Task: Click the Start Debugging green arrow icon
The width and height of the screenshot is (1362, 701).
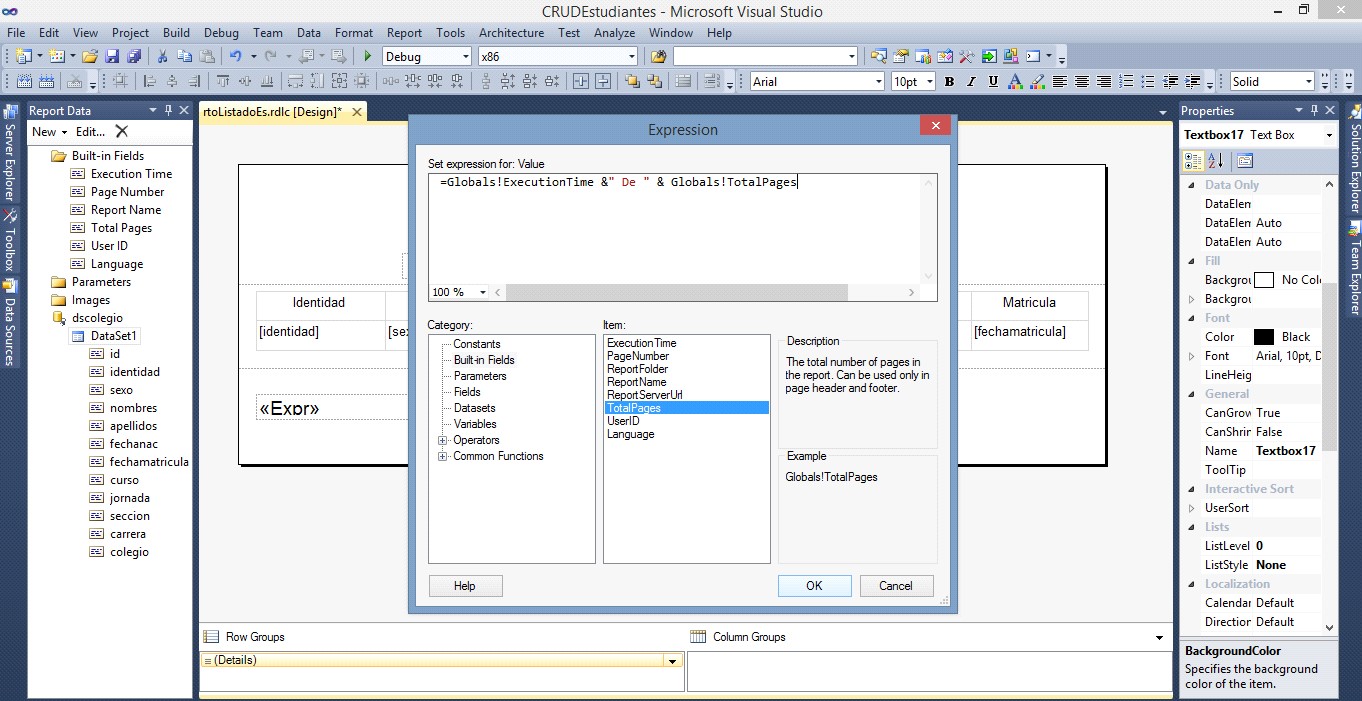Action: tap(366, 56)
